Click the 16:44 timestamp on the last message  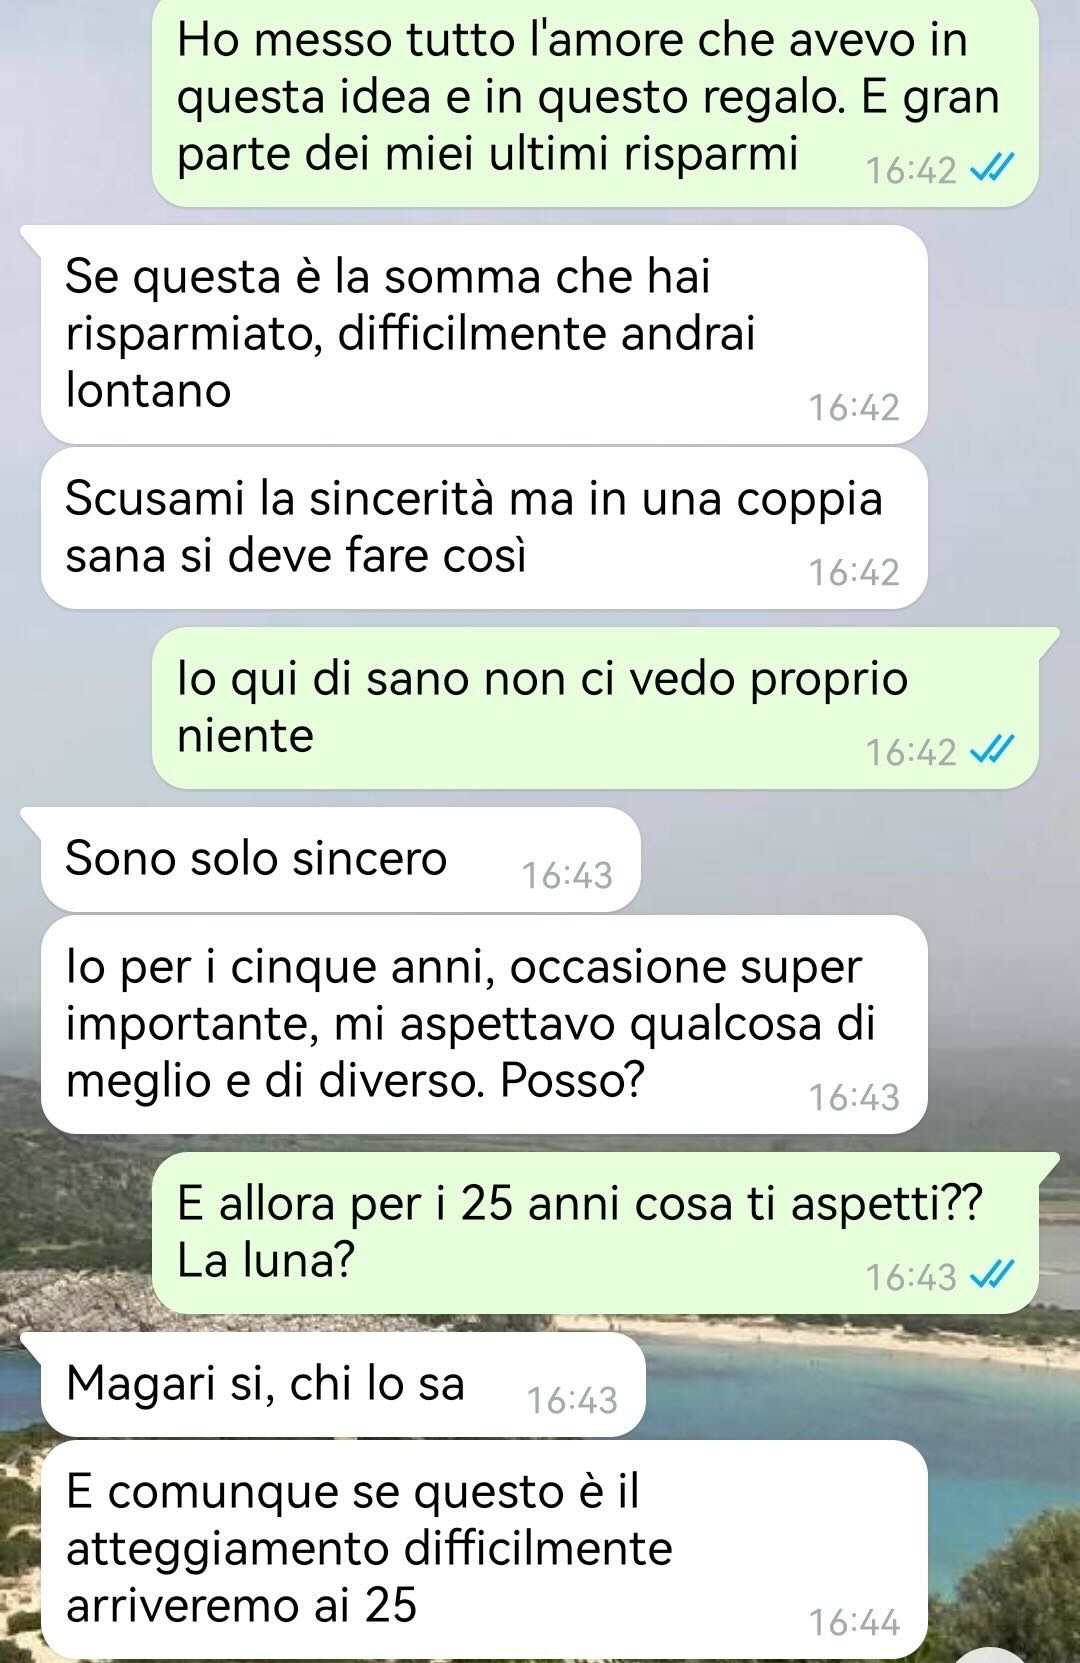point(854,1622)
